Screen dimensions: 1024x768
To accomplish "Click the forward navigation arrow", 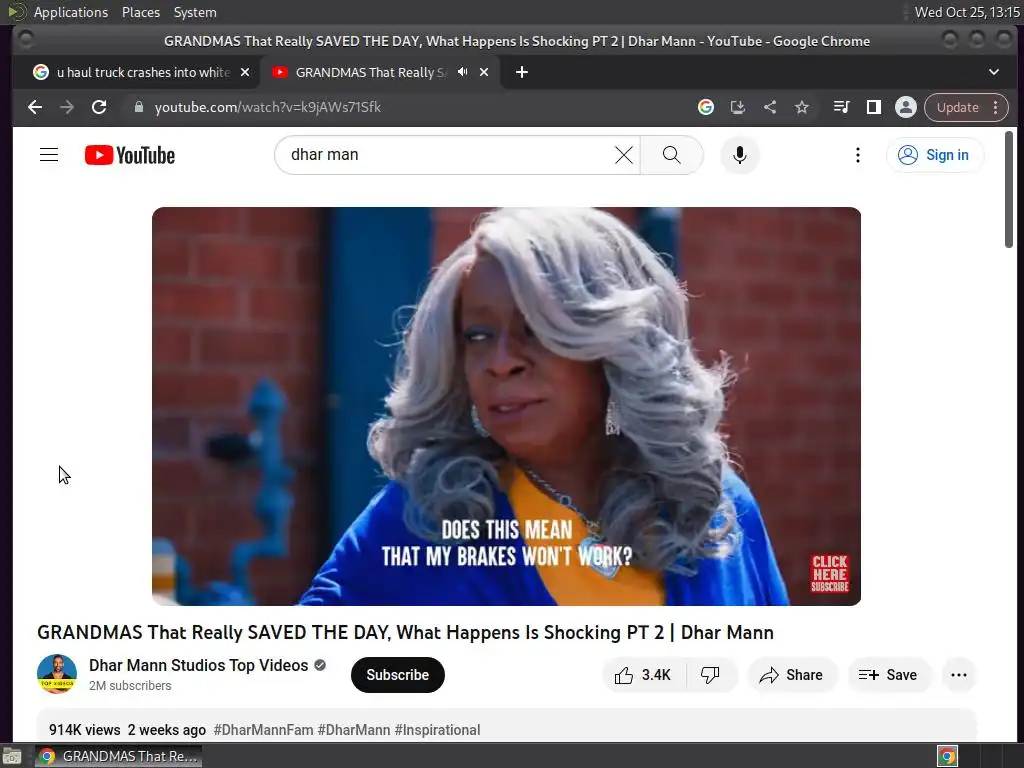I will pyautogui.click(x=67, y=107).
